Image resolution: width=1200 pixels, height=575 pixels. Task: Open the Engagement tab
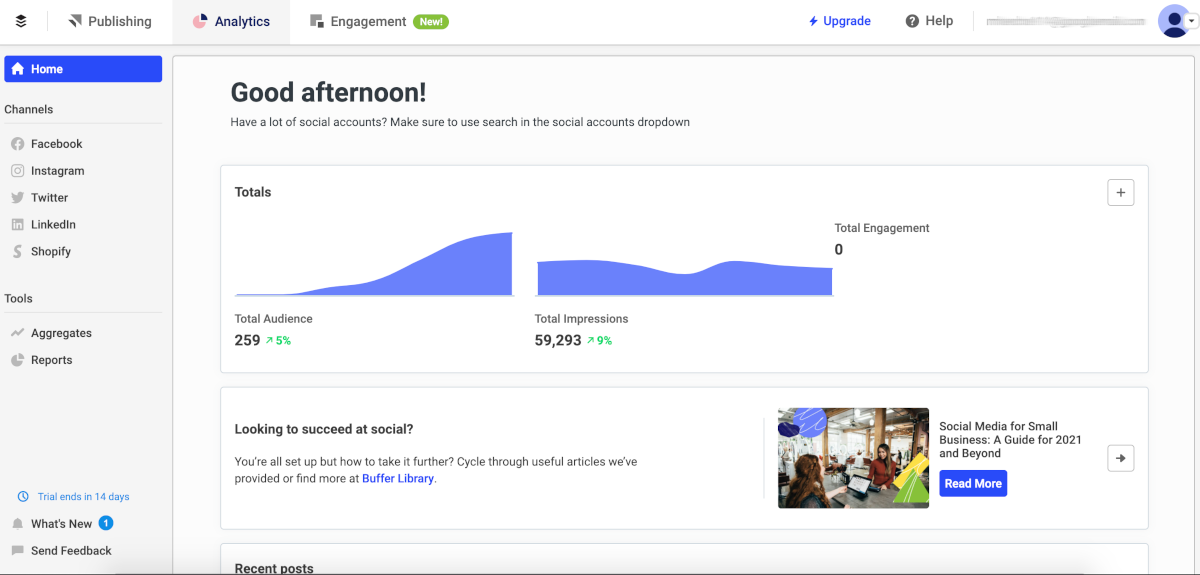379,21
